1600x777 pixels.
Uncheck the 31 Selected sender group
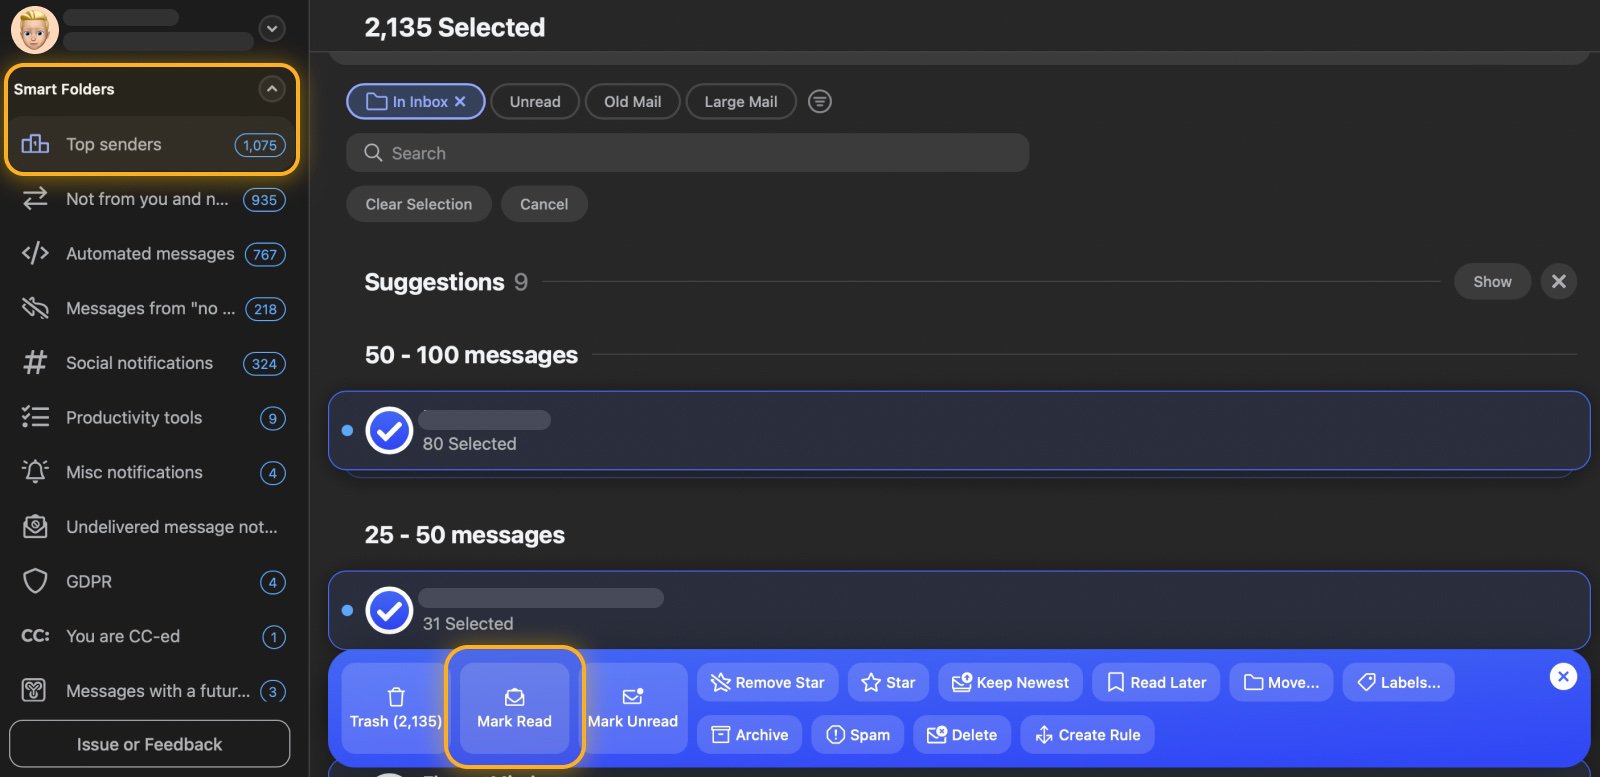[389, 611]
